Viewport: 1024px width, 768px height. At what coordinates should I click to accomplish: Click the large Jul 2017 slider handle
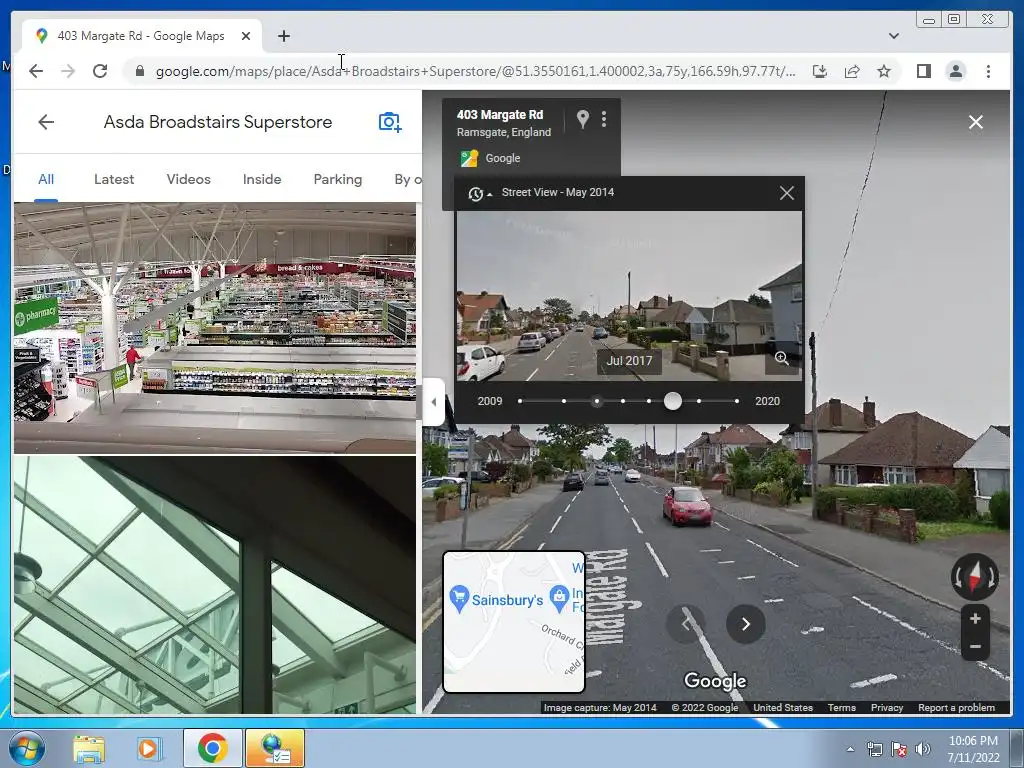[673, 401]
